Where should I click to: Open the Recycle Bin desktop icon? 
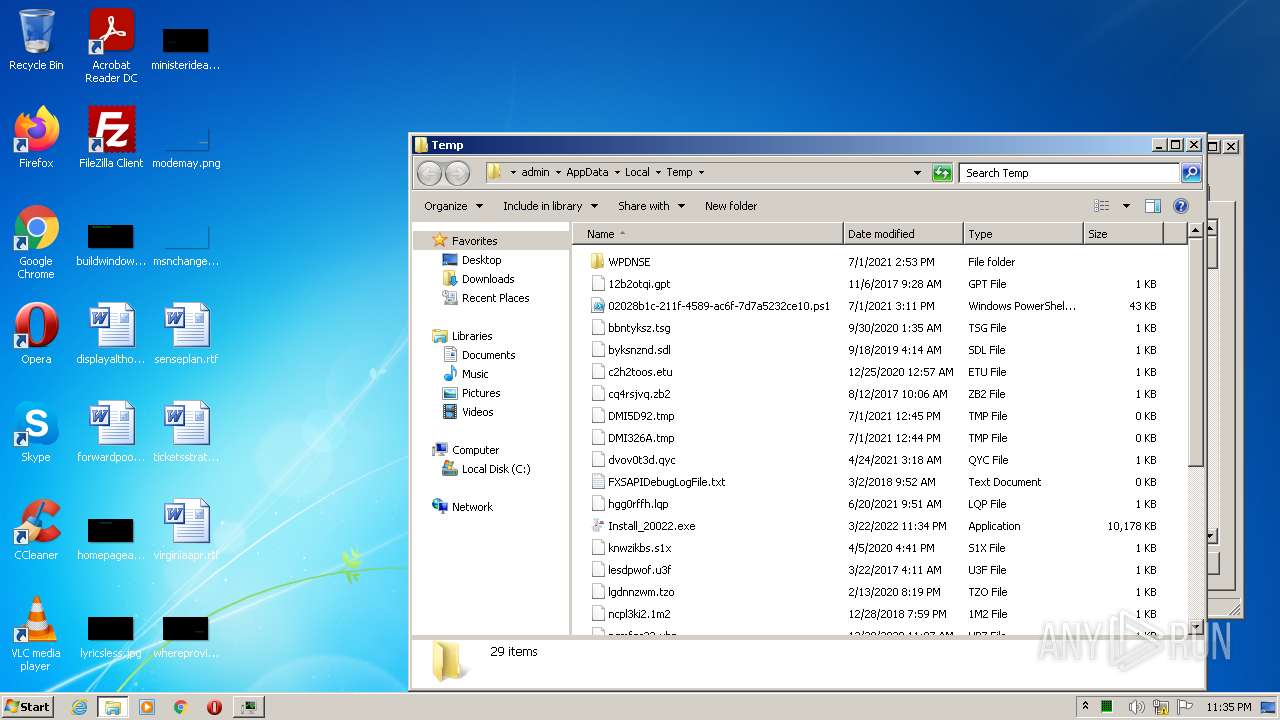point(36,40)
